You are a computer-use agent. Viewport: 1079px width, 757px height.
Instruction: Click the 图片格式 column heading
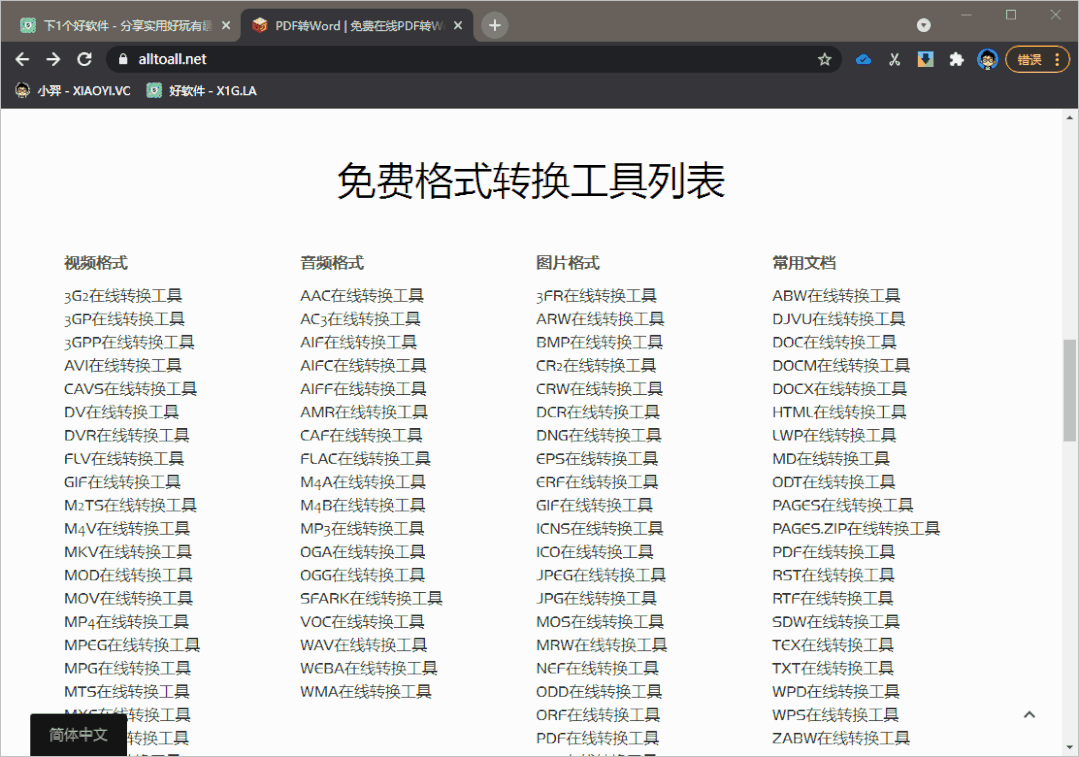click(x=568, y=262)
